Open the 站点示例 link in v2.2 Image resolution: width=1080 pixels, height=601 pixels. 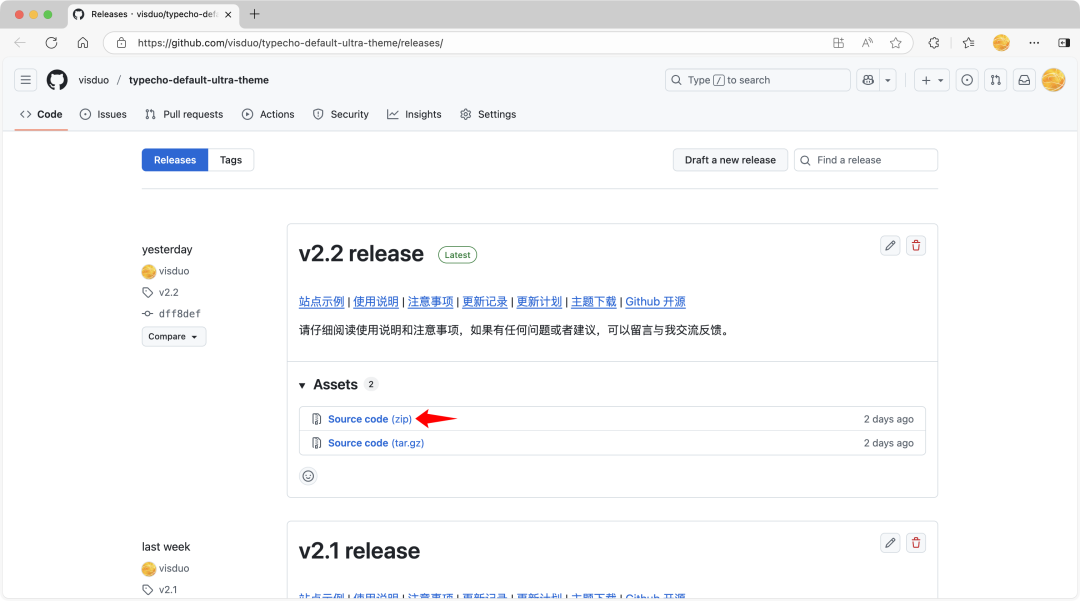click(322, 302)
